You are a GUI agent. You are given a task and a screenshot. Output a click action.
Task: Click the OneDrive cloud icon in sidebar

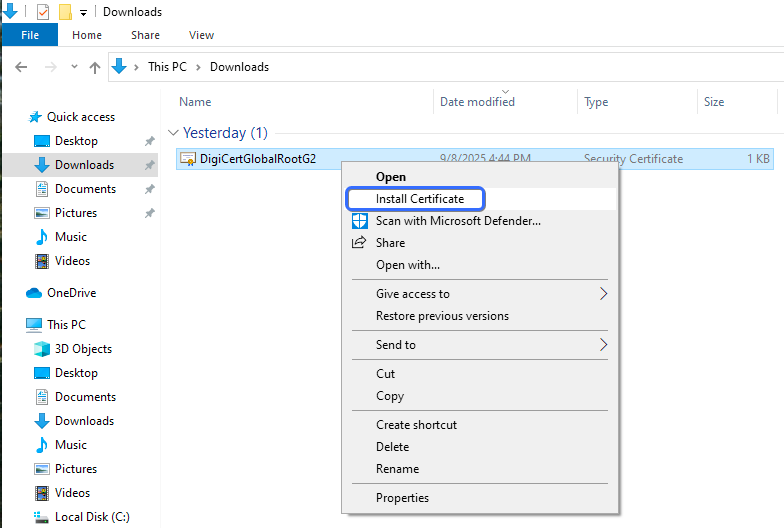coord(34,293)
